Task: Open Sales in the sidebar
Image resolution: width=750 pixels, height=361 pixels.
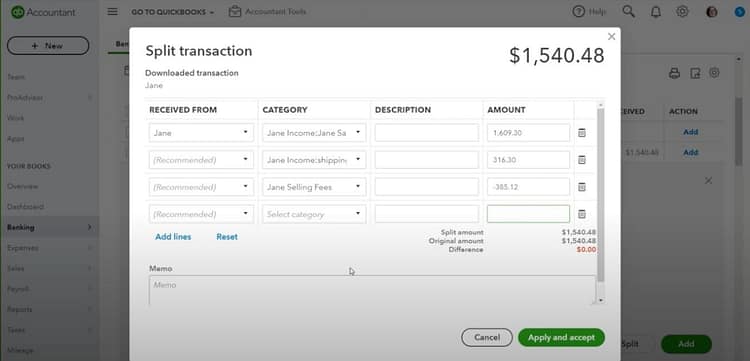Action: [x=16, y=269]
